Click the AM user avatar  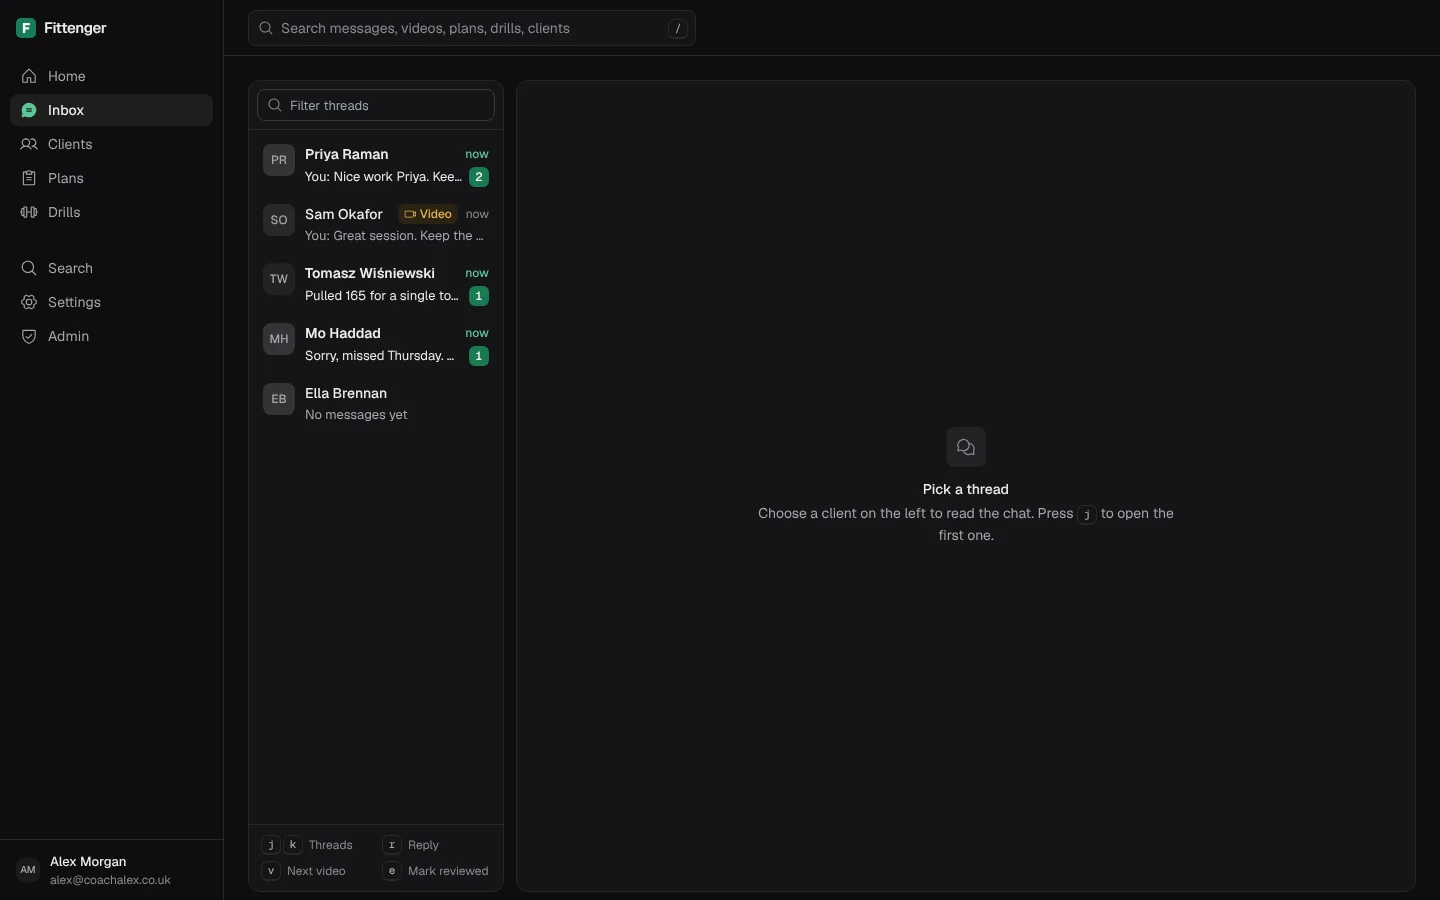coord(28,870)
